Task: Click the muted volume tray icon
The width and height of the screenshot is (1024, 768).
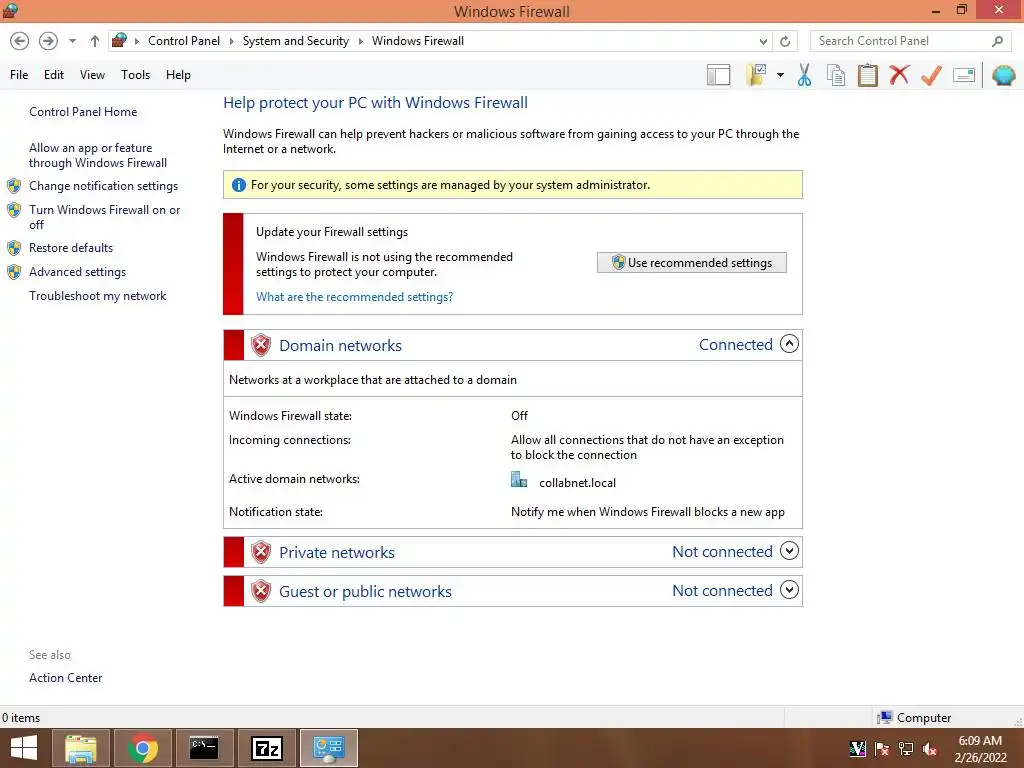Action: pos(929,749)
